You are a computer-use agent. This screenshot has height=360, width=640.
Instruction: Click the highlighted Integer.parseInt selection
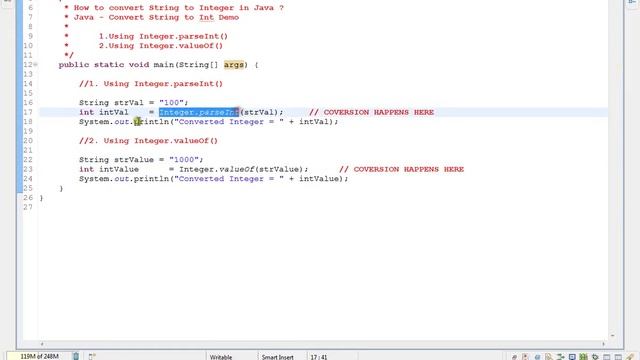(x=199, y=112)
